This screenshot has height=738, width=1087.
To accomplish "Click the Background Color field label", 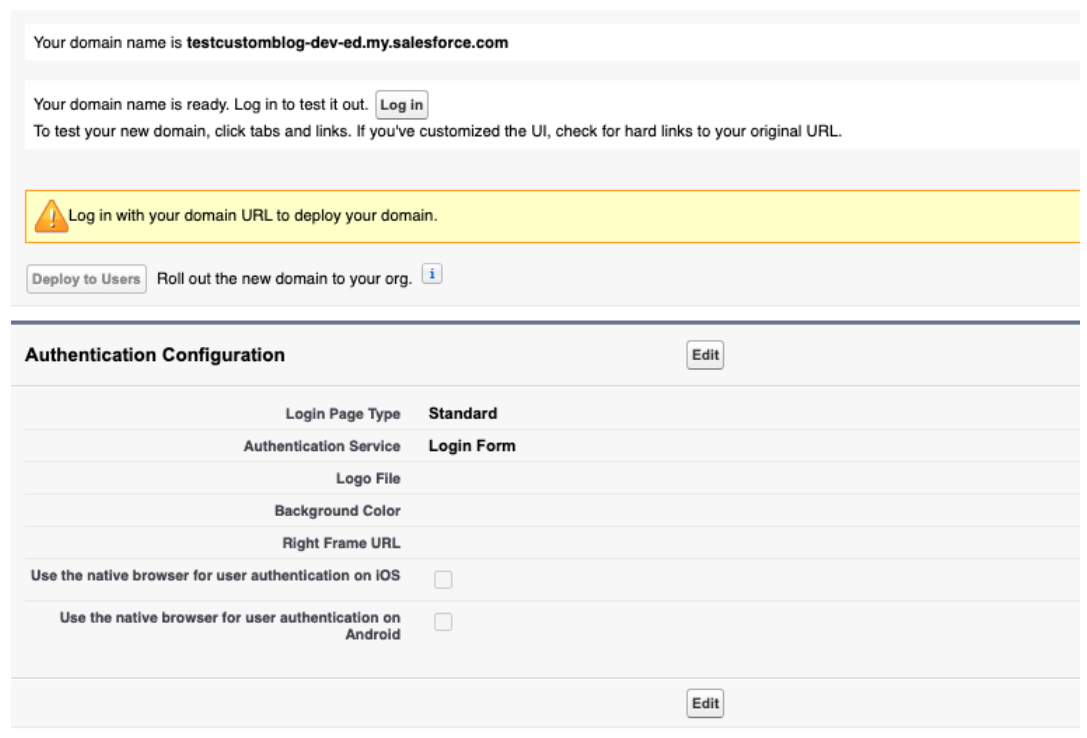I will pos(337,510).
